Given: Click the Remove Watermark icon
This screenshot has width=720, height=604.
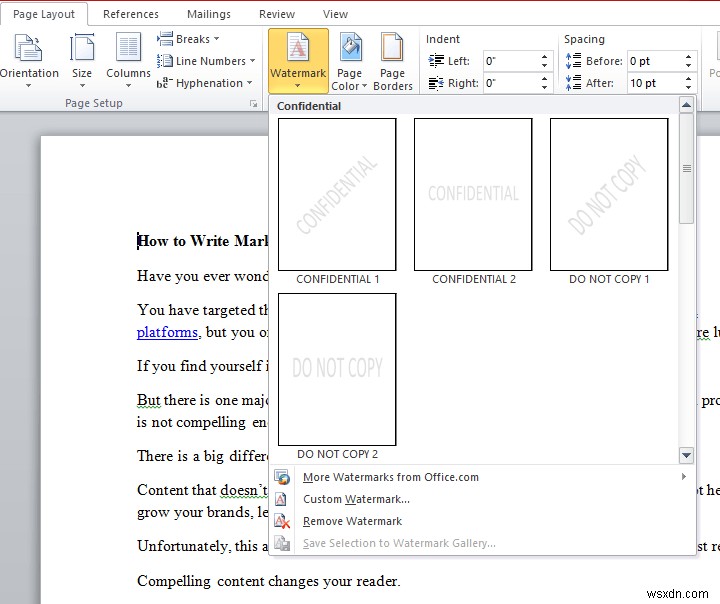Looking at the screenshot, I should tap(282, 521).
